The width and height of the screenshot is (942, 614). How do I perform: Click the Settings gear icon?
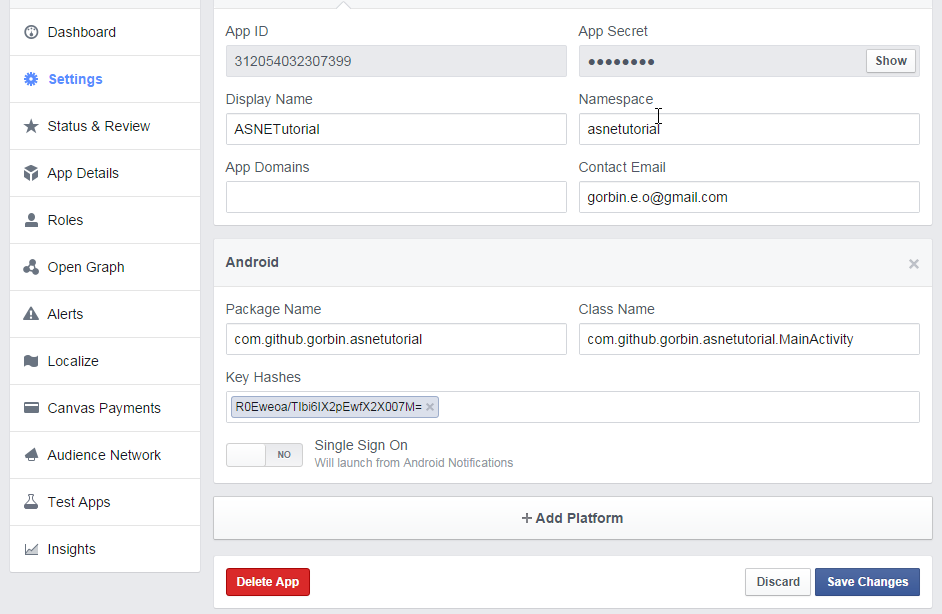31,79
